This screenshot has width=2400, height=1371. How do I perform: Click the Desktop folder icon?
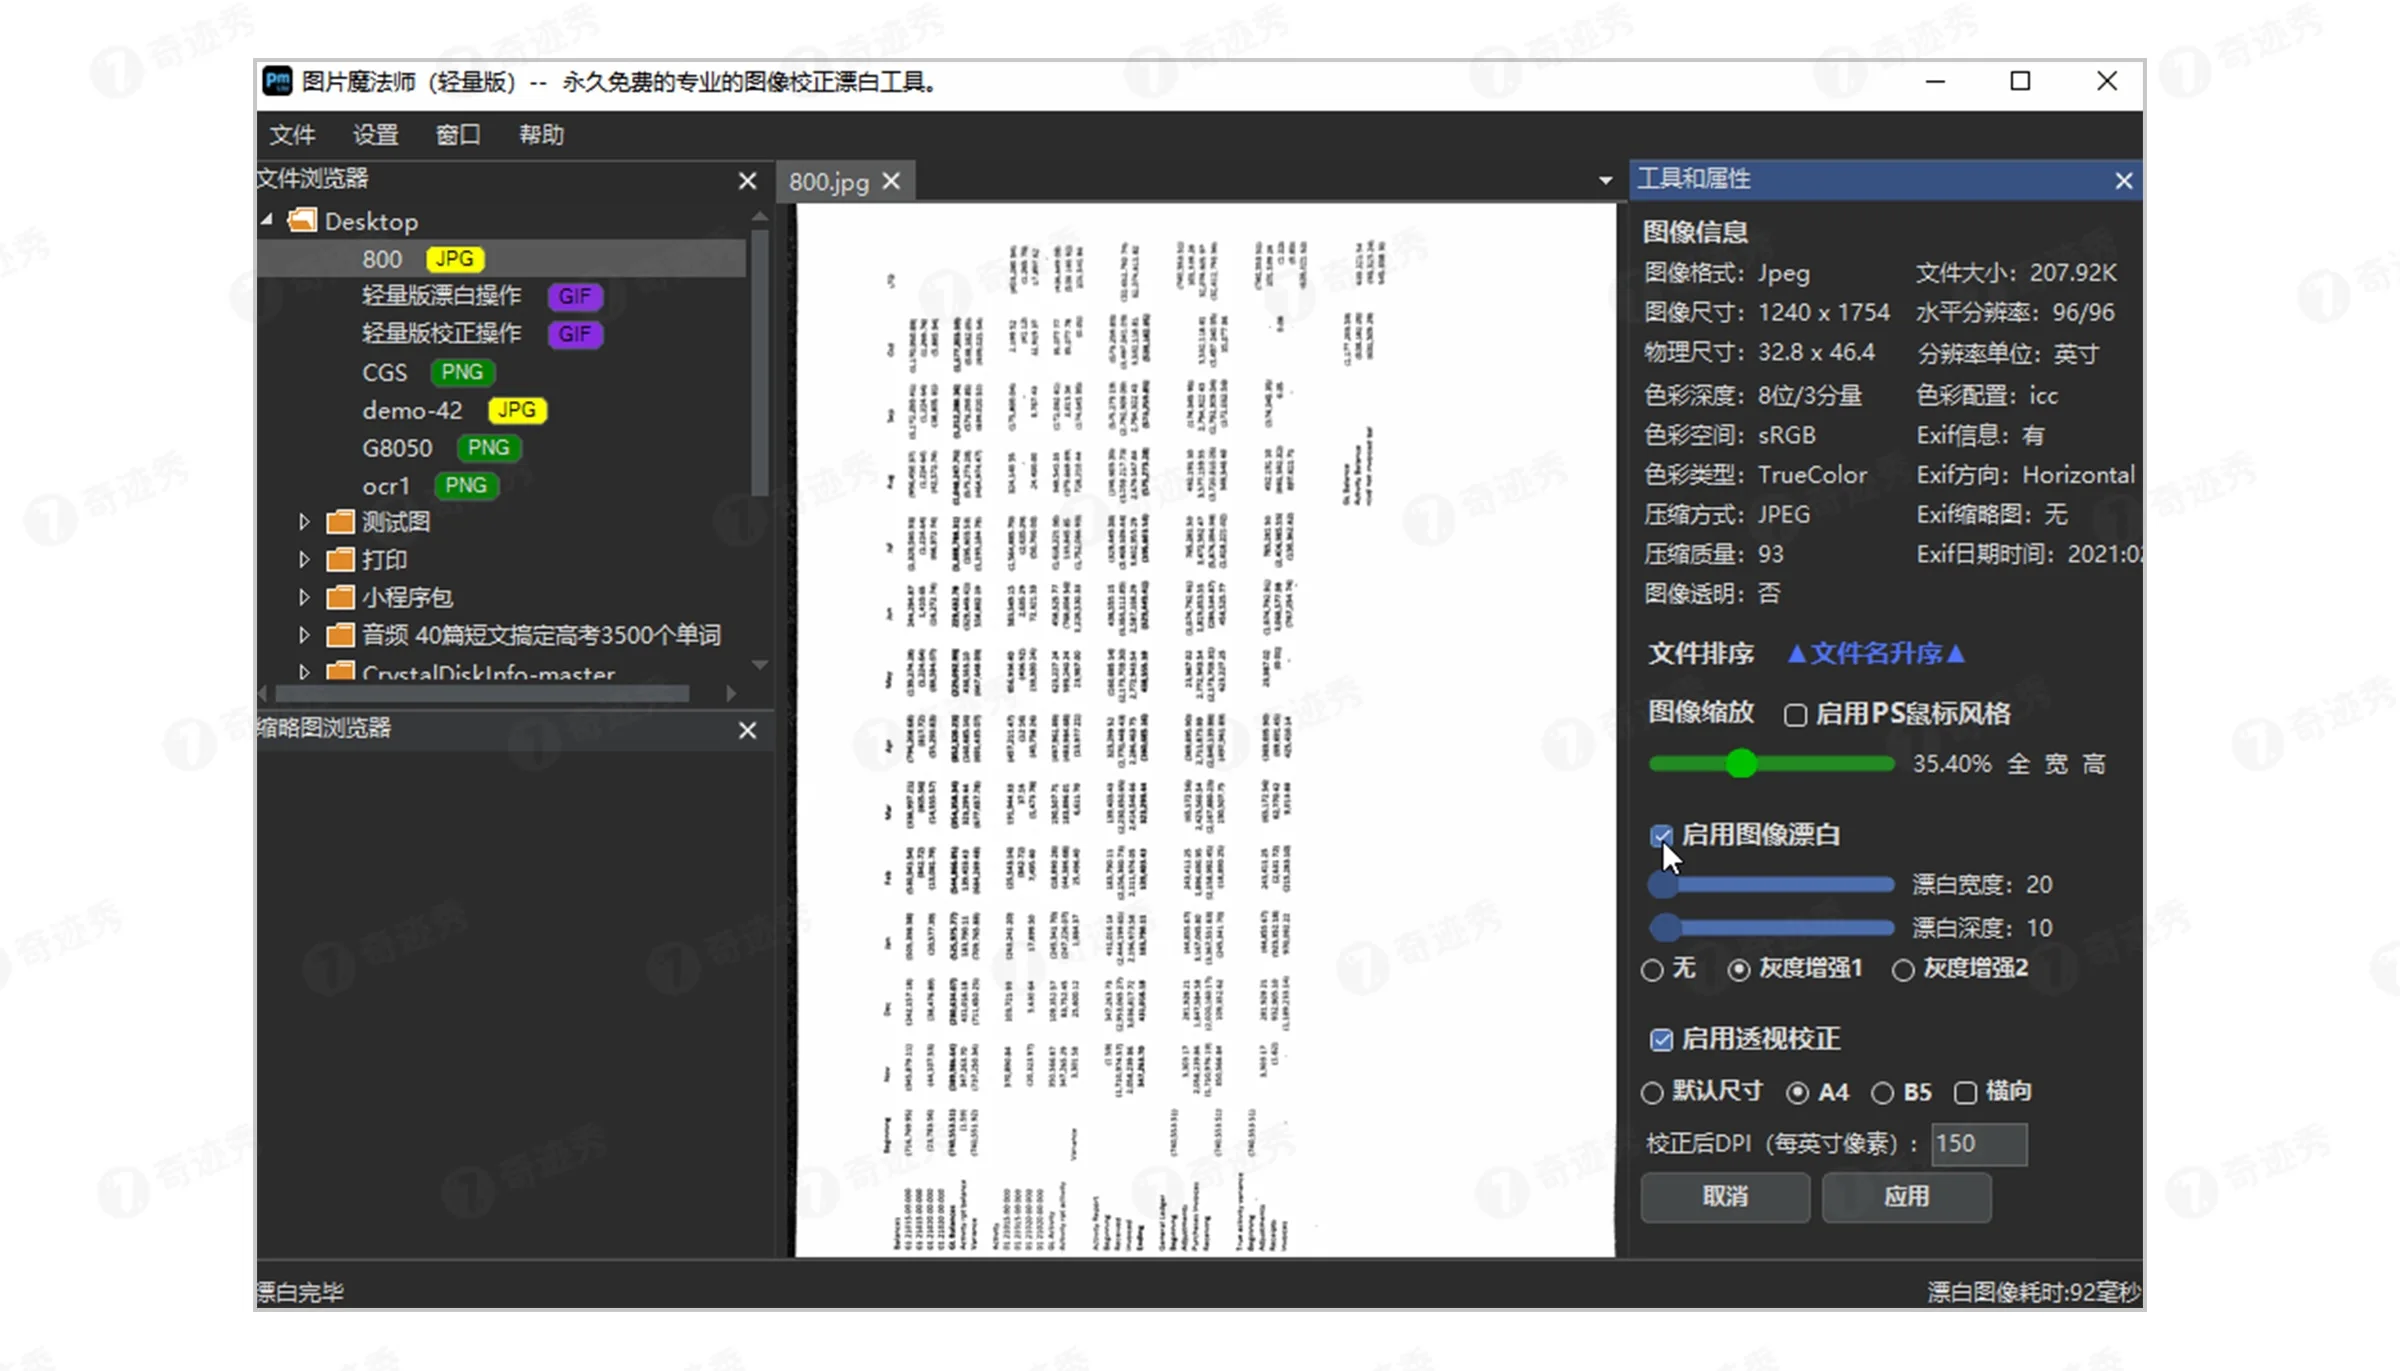click(302, 220)
